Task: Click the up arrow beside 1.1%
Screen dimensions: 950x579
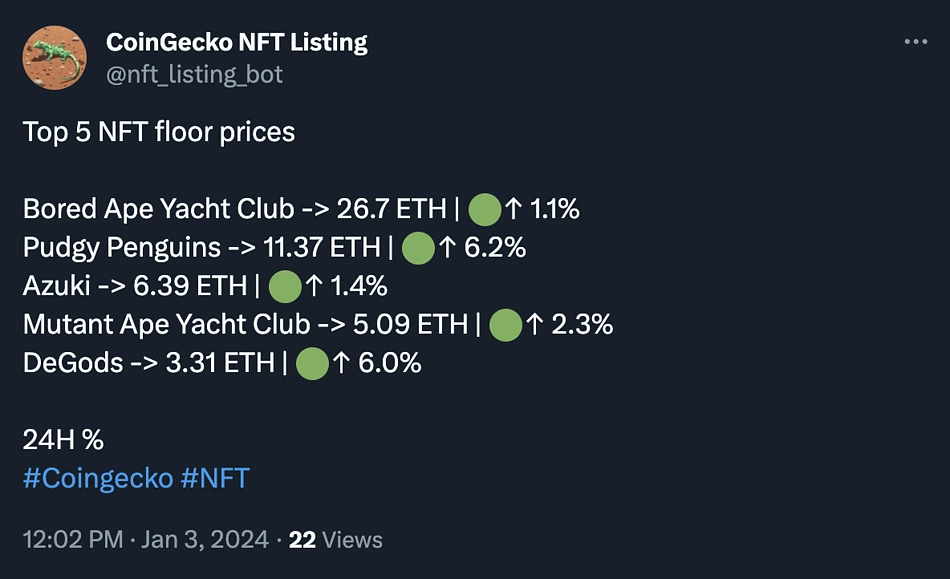Action: 514,209
